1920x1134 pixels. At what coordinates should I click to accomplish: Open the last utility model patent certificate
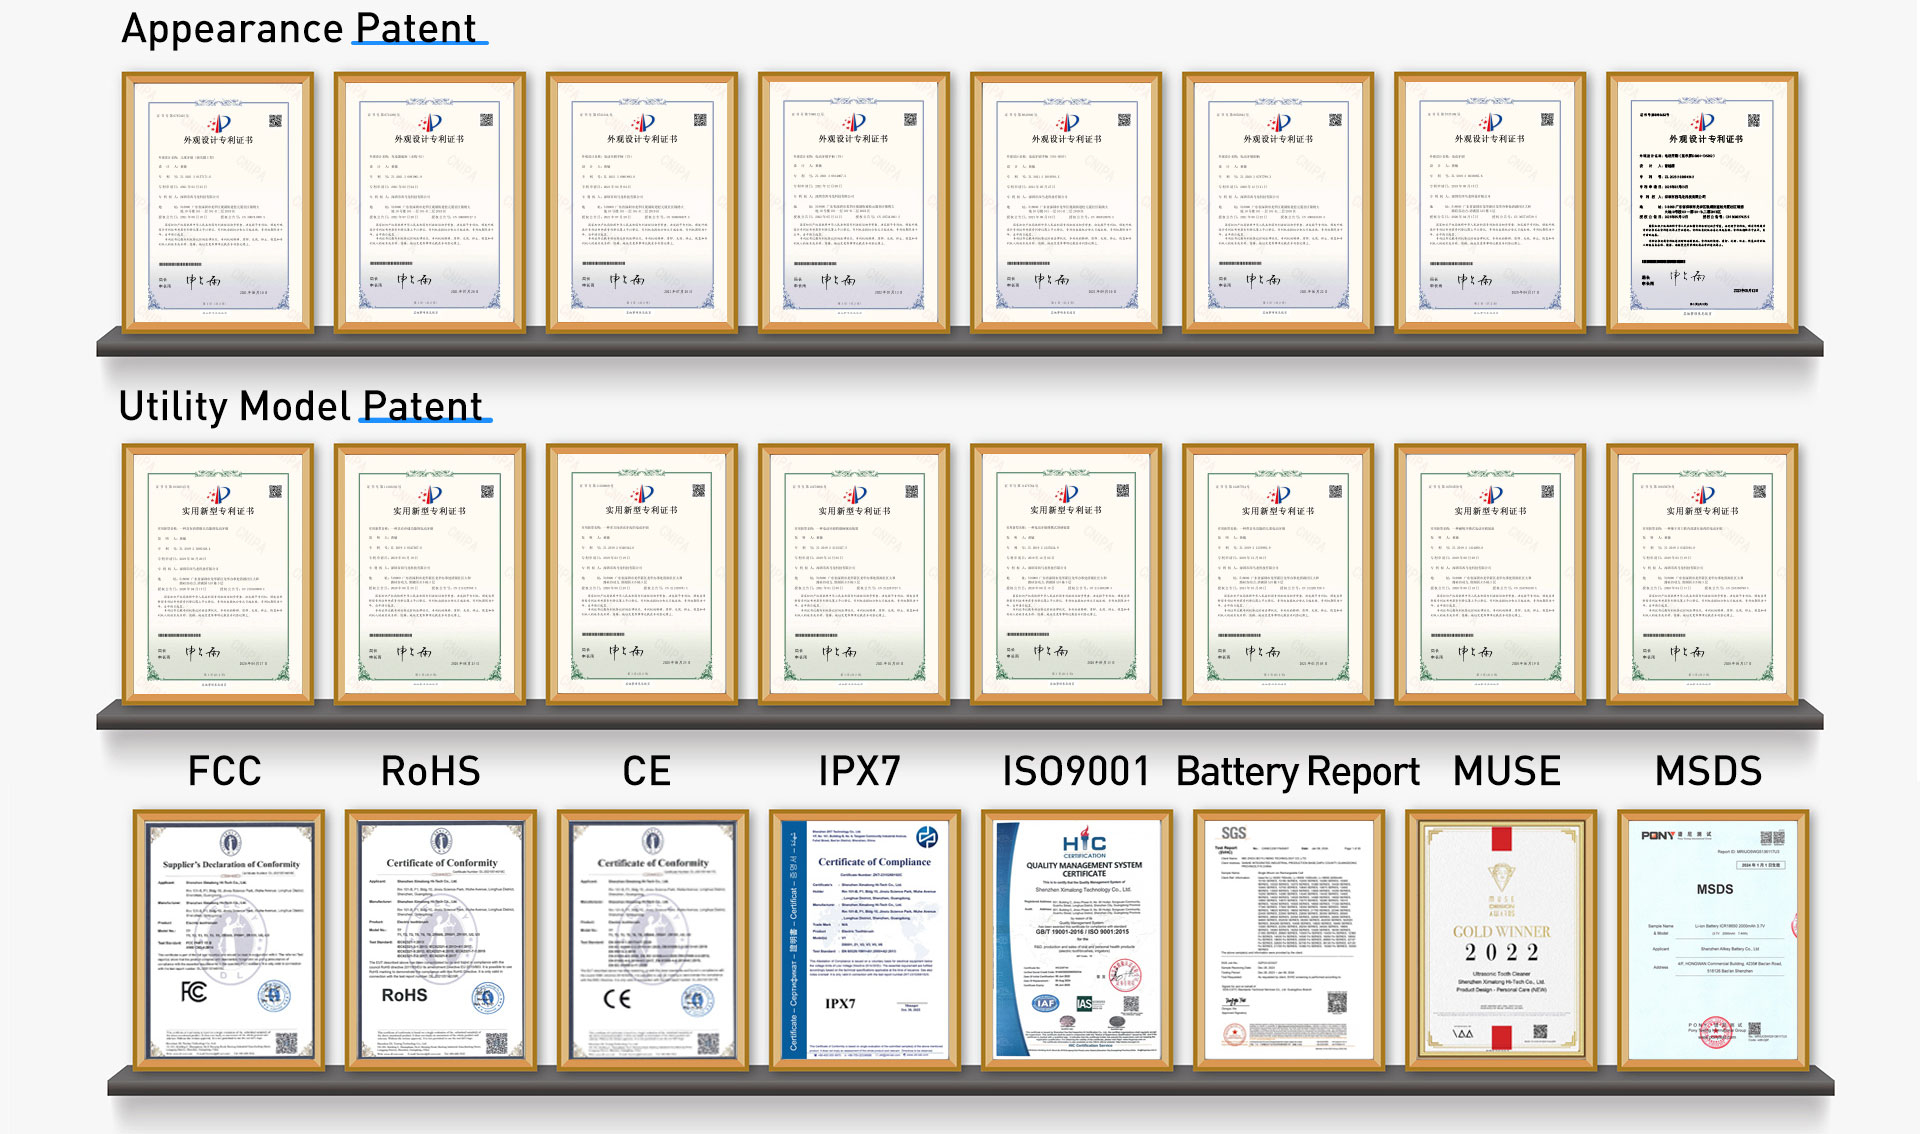pyautogui.click(x=1702, y=574)
